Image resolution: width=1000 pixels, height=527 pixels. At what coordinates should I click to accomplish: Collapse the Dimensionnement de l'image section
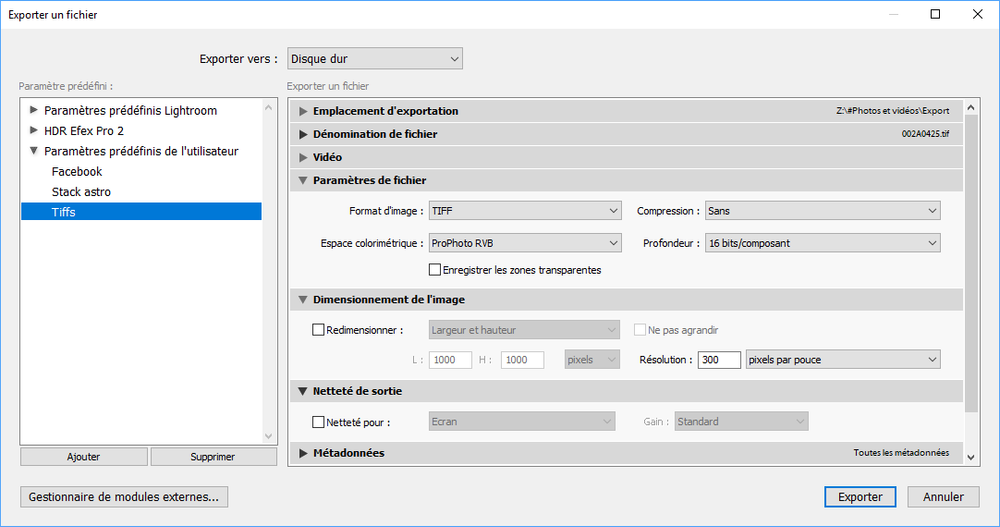pos(304,299)
